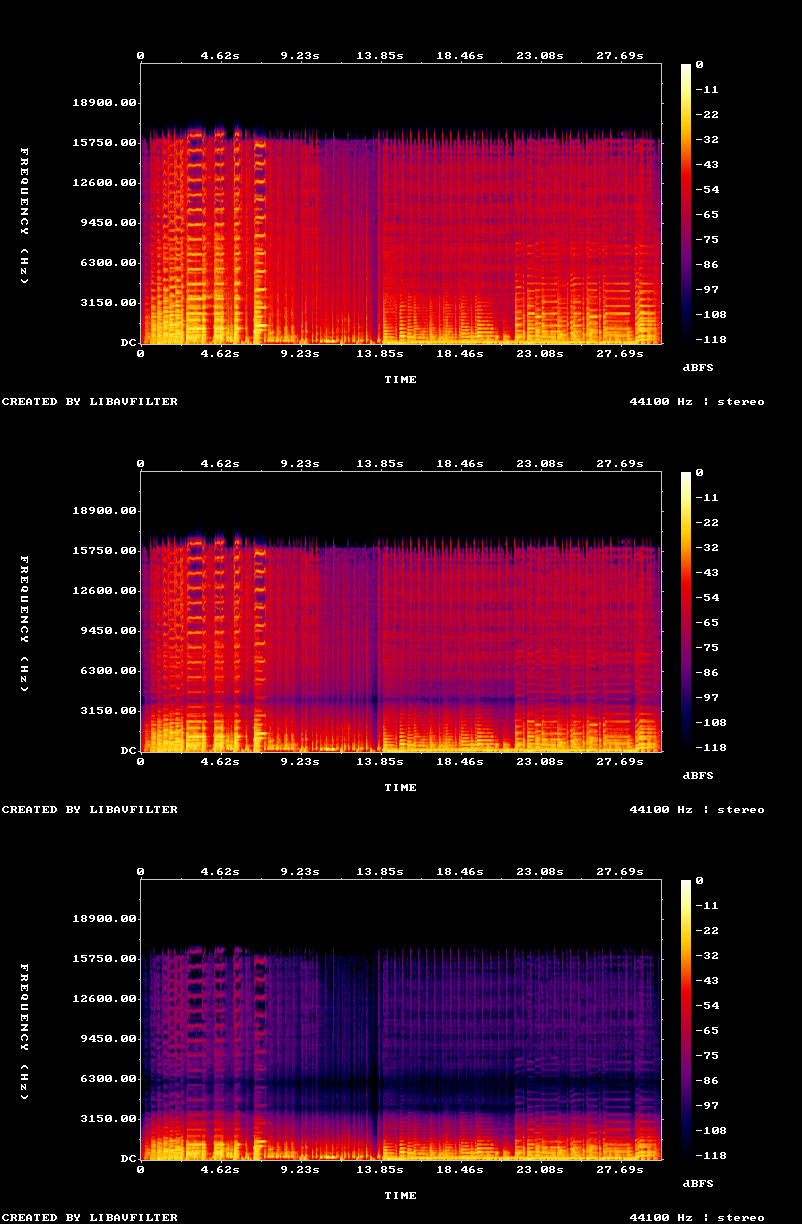Click the '15750.00' frequency tick on the first spectrogram
This screenshot has width=802, height=1224.
(105, 143)
